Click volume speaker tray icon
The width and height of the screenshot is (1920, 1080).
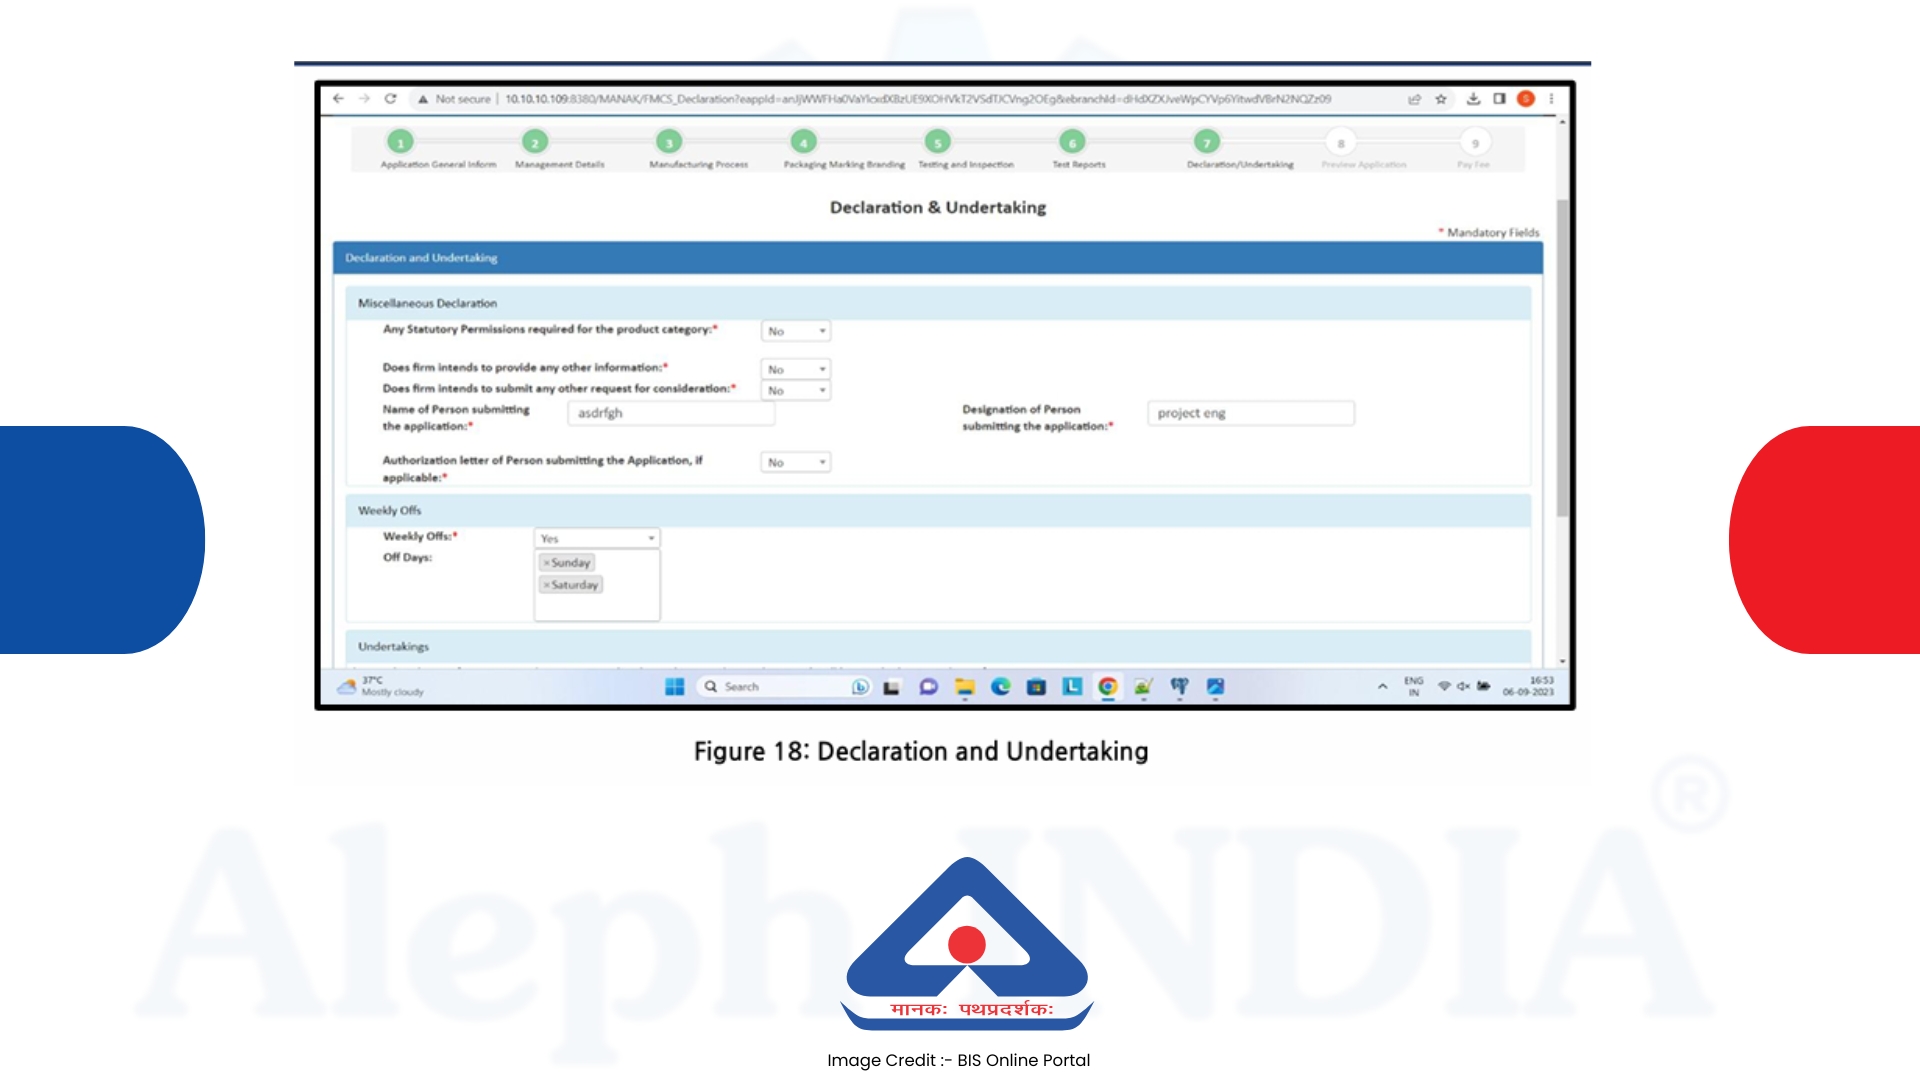tap(1463, 686)
